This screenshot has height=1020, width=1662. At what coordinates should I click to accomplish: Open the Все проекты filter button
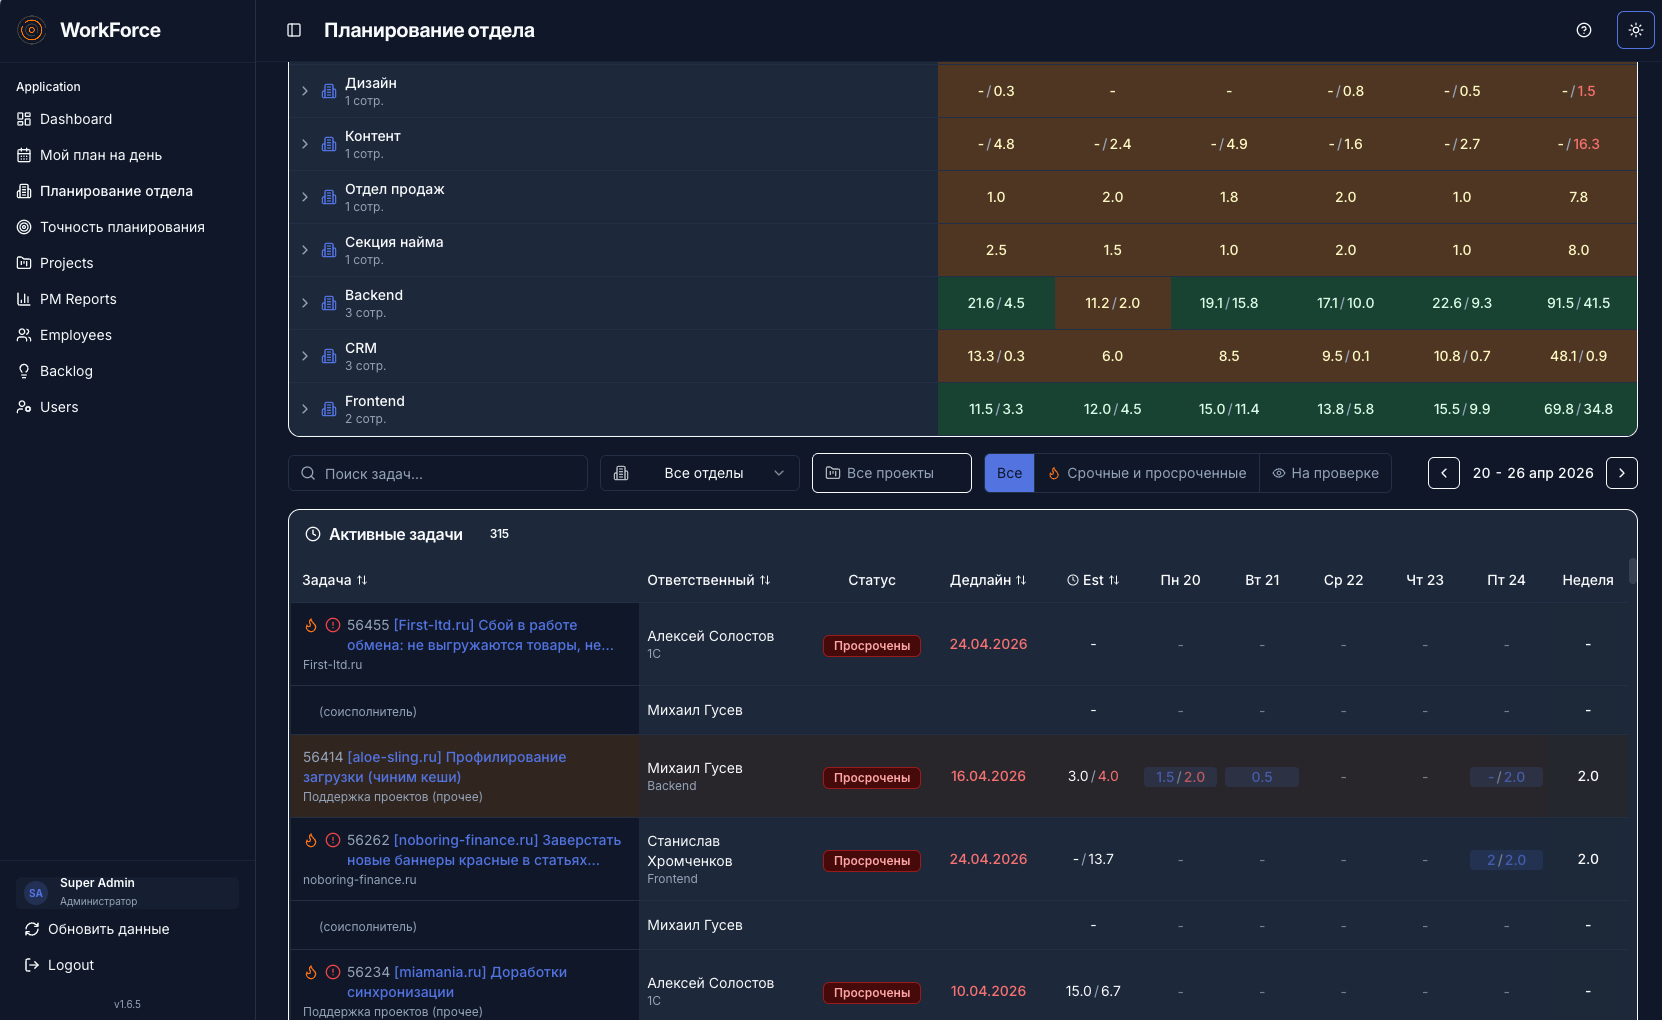click(x=891, y=473)
